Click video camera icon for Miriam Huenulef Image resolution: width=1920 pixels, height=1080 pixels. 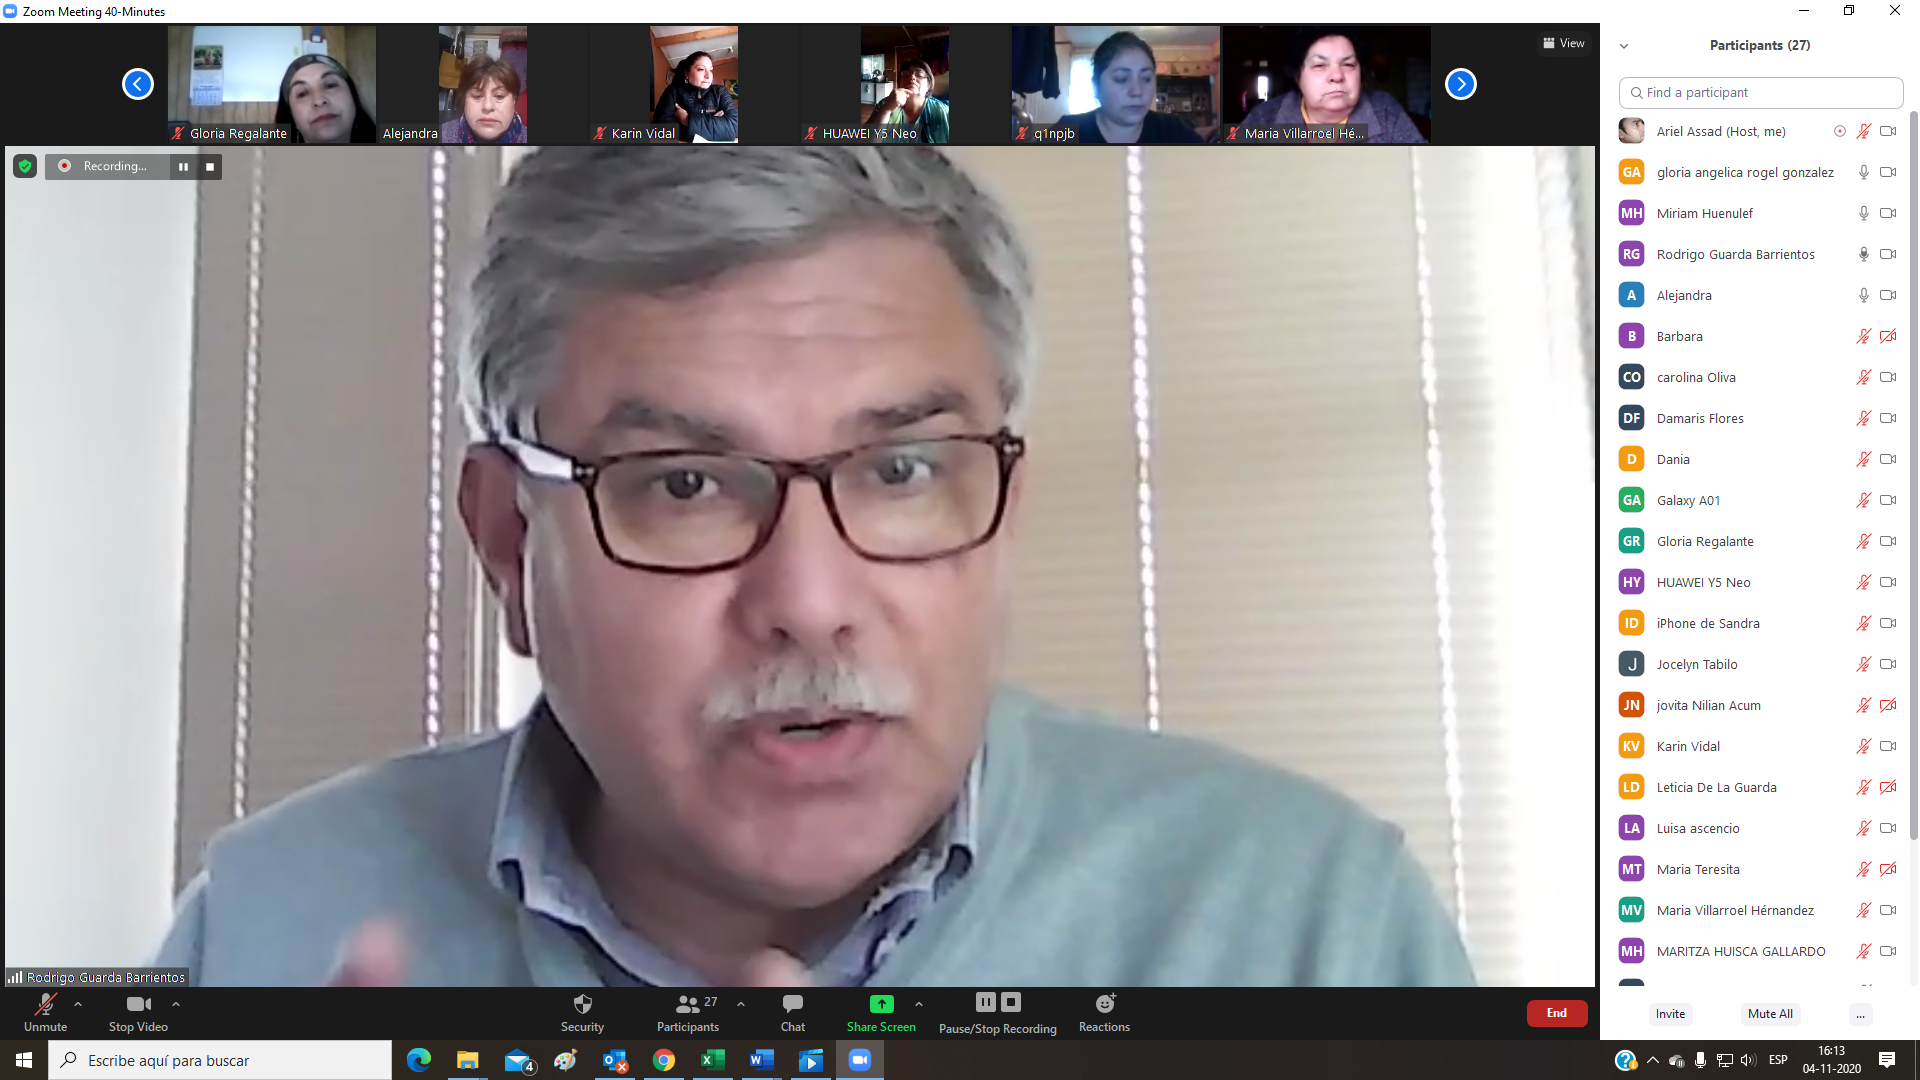coord(1888,213)
